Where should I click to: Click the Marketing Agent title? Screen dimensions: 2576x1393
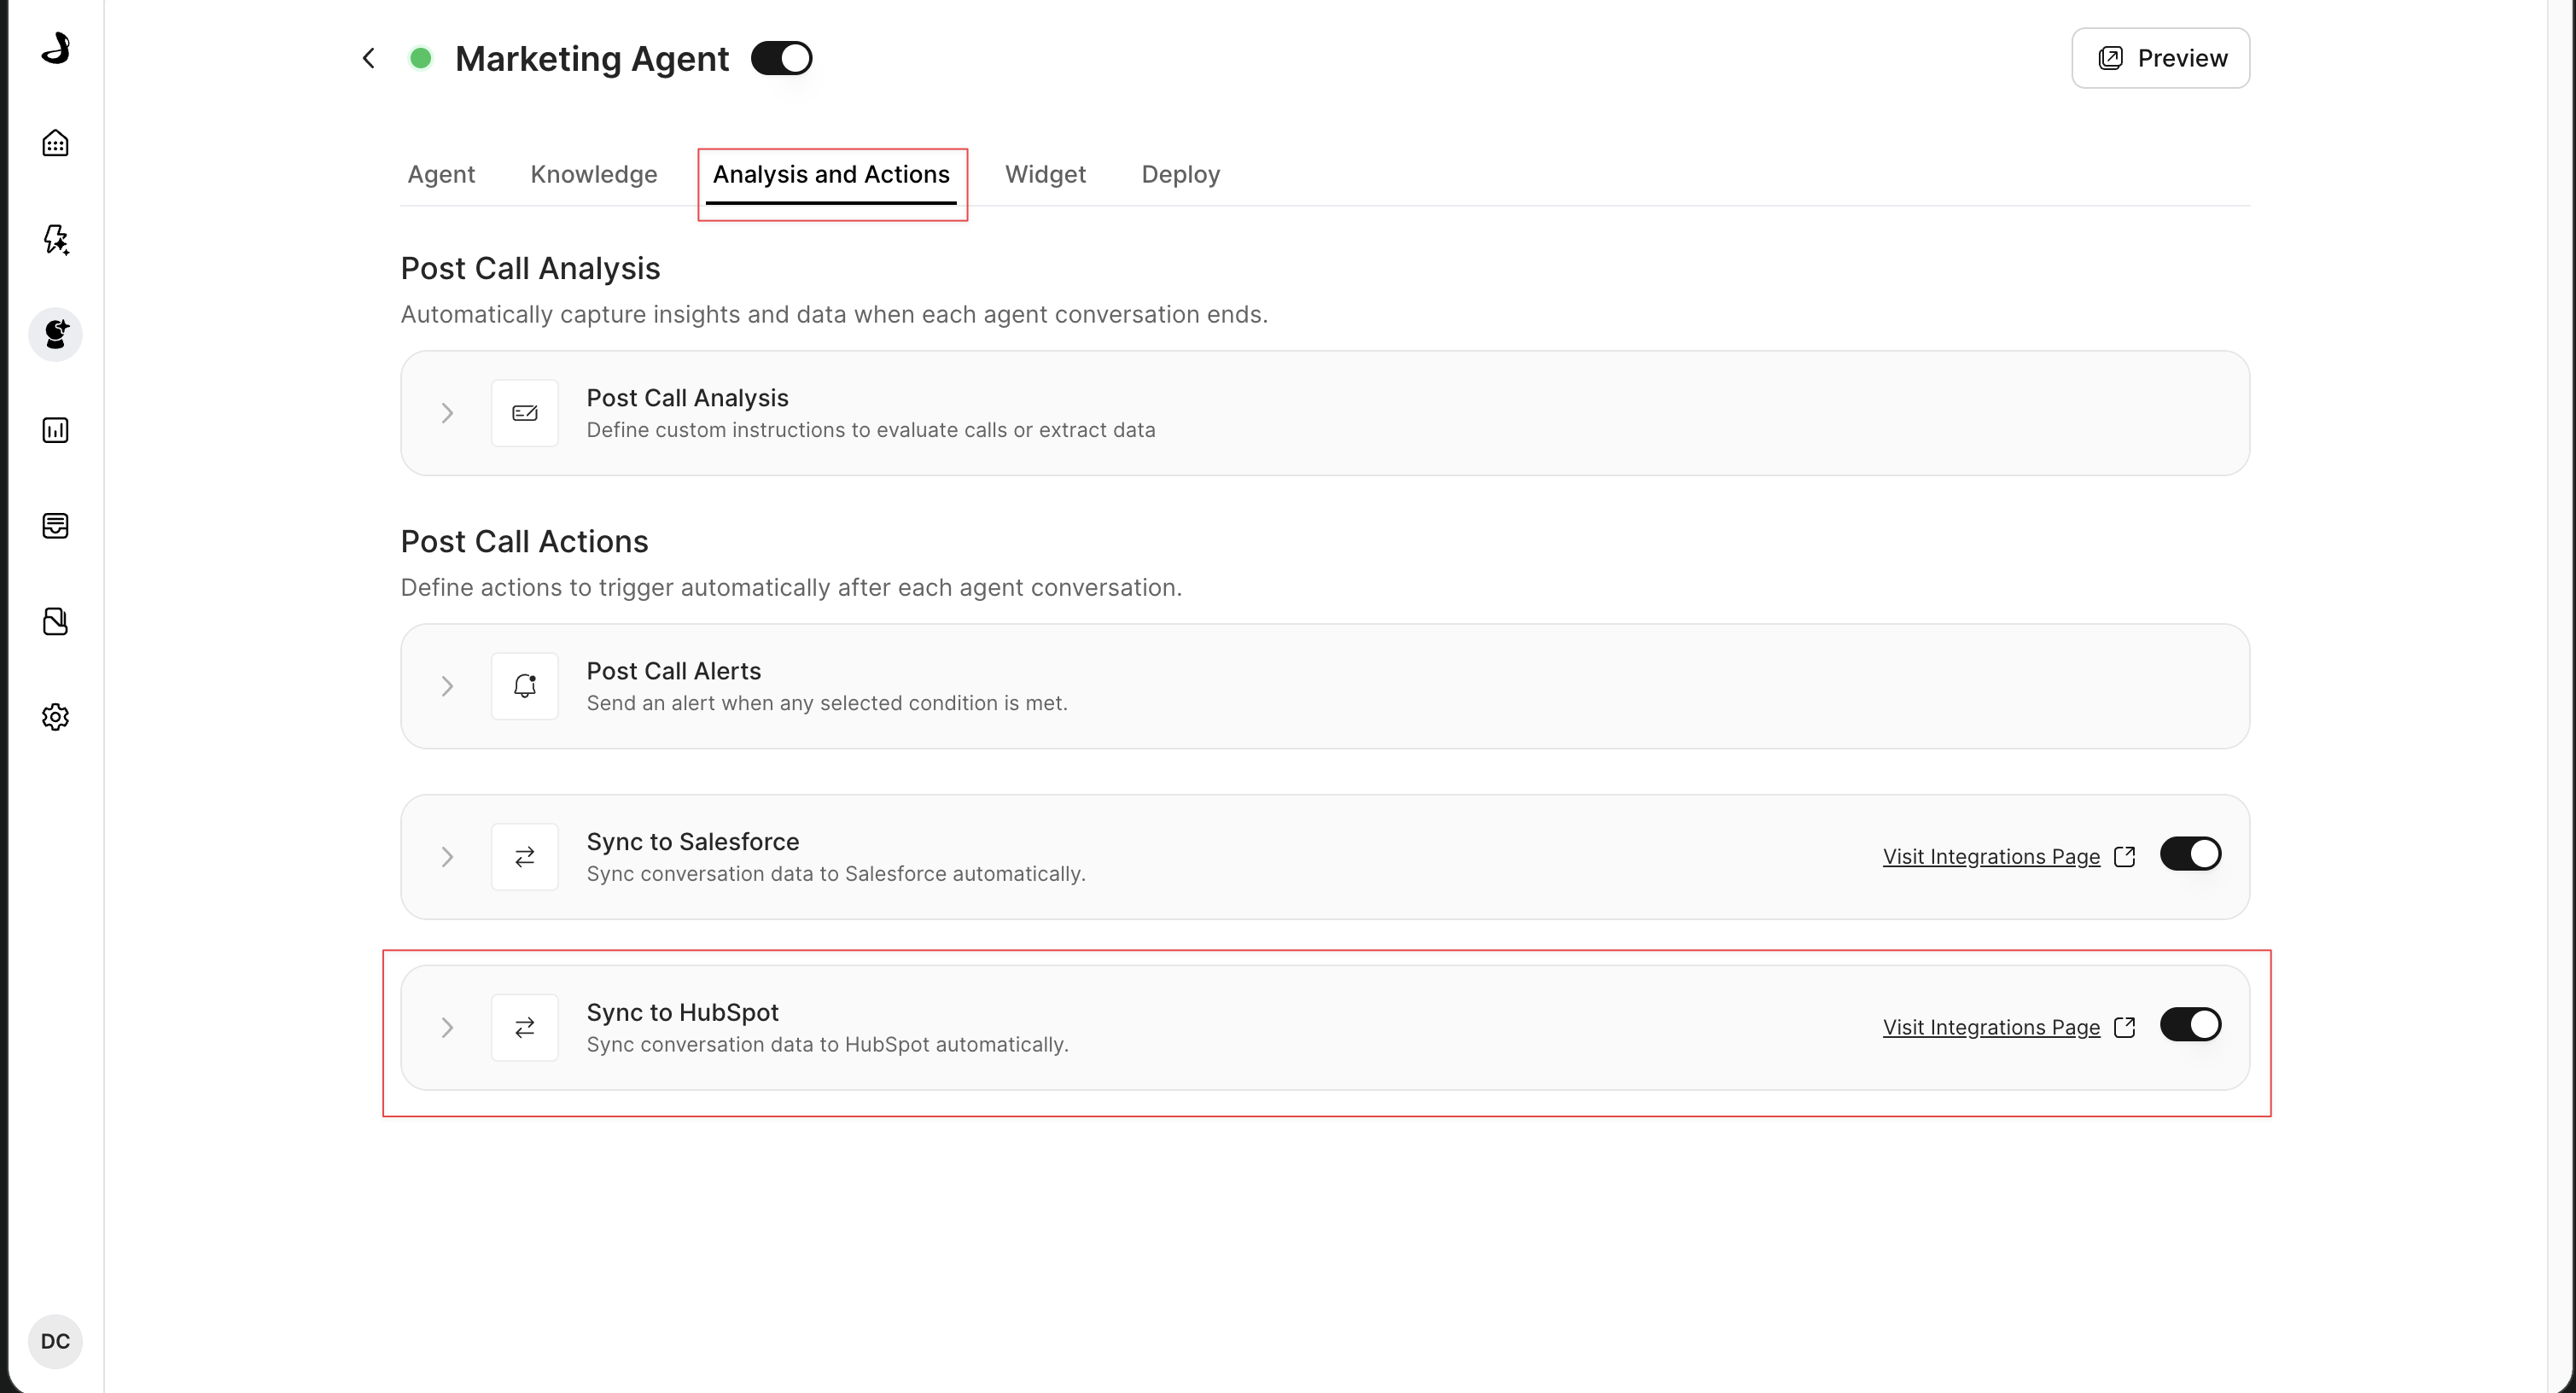pos(592,58)
